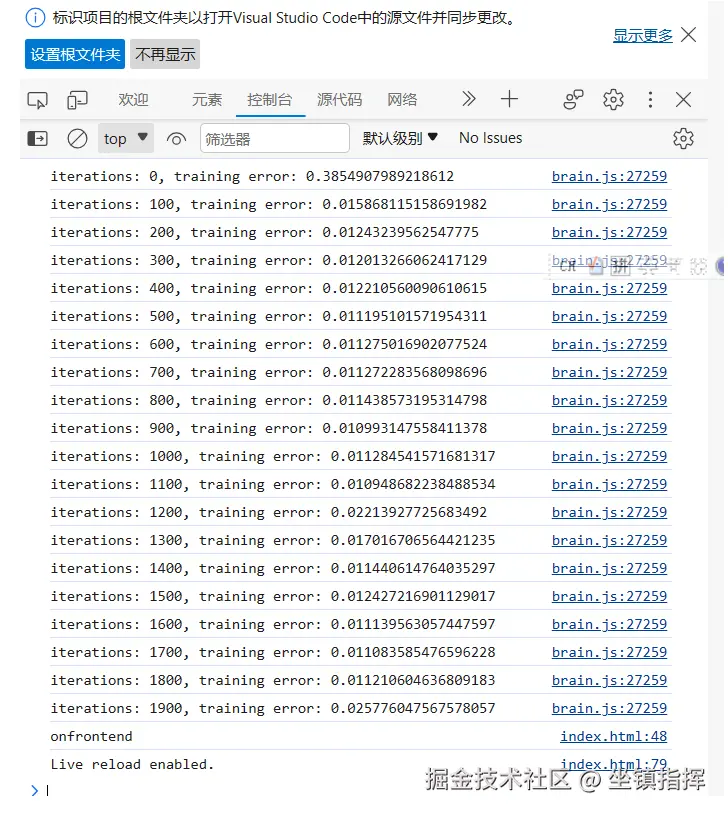Open the three-dot customize menu

point(650,99)
